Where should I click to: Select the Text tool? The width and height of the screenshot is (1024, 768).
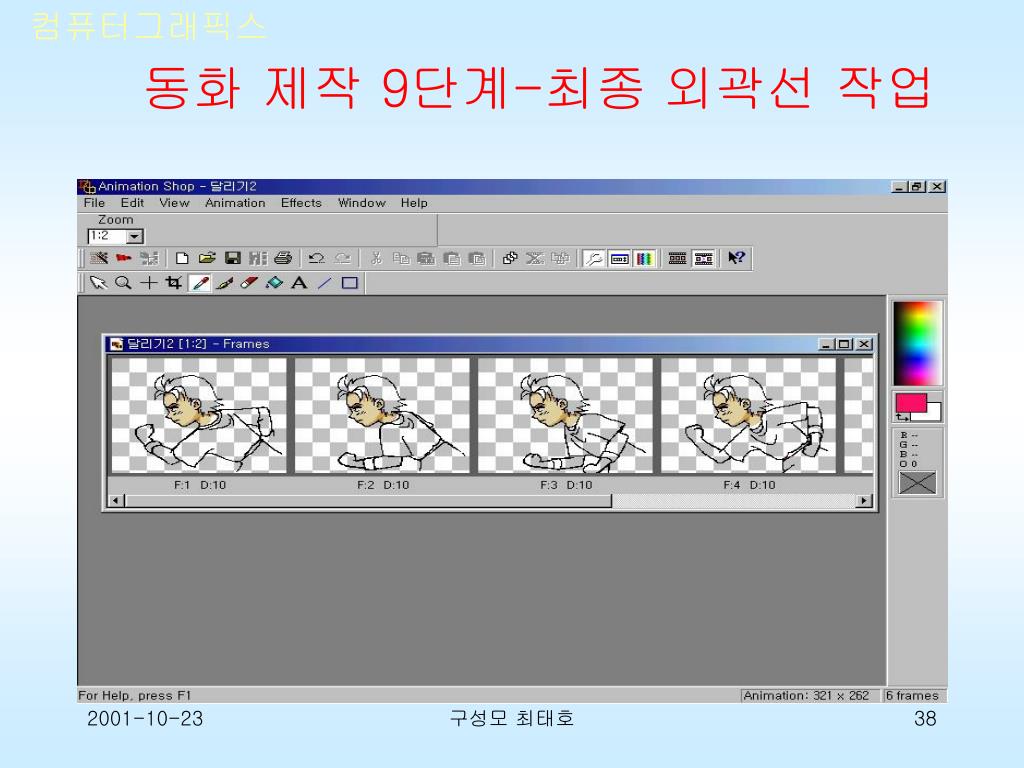point(299,283)
